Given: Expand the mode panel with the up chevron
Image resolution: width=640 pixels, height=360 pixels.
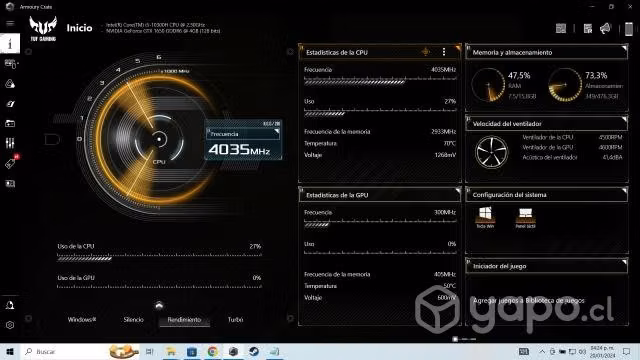Looking at the screenshot, I should [159, 305].
